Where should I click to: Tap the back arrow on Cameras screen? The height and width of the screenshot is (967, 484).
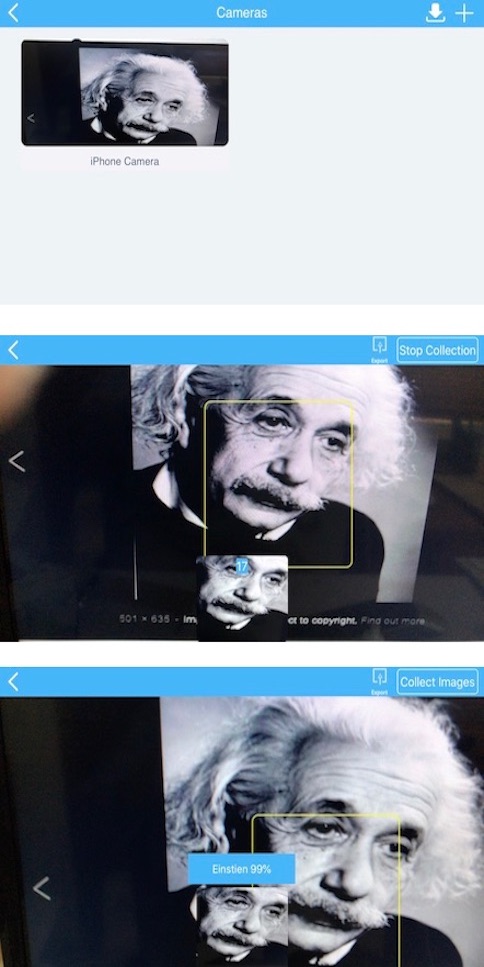coord(13,12)
